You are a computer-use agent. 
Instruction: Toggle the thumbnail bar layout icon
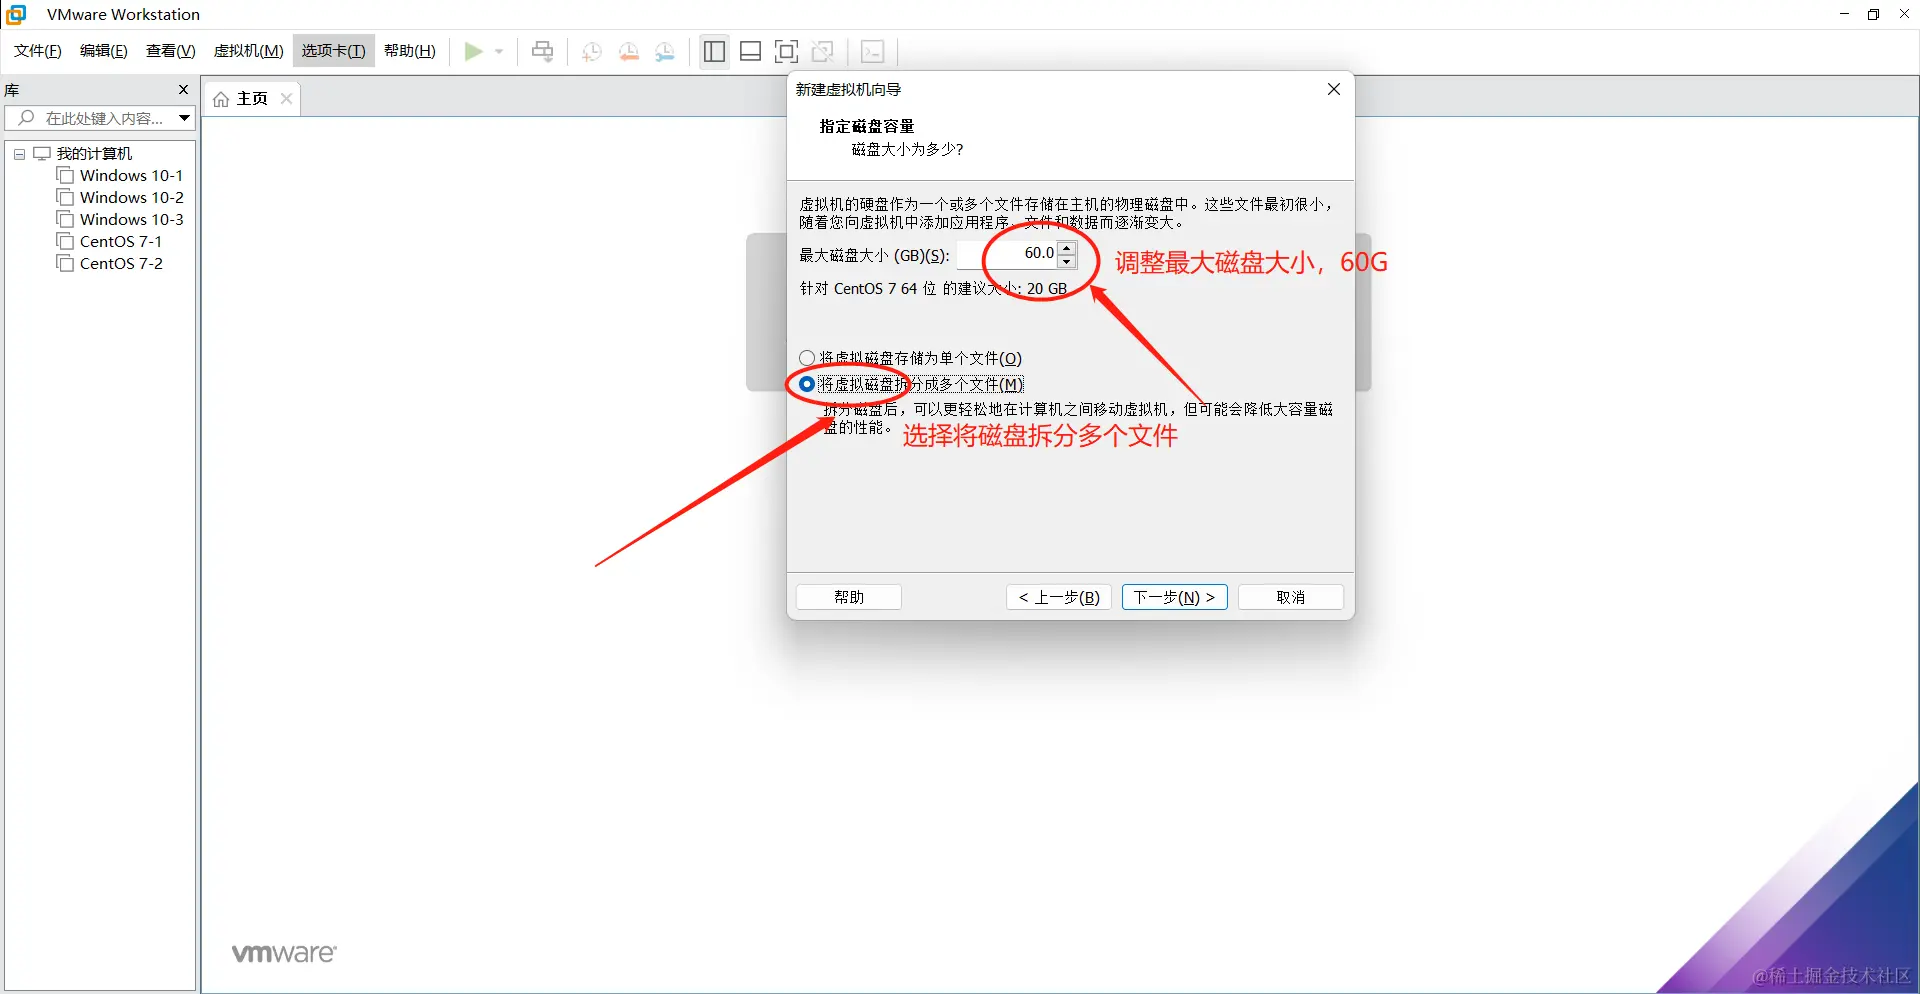(x=751, y=51)
